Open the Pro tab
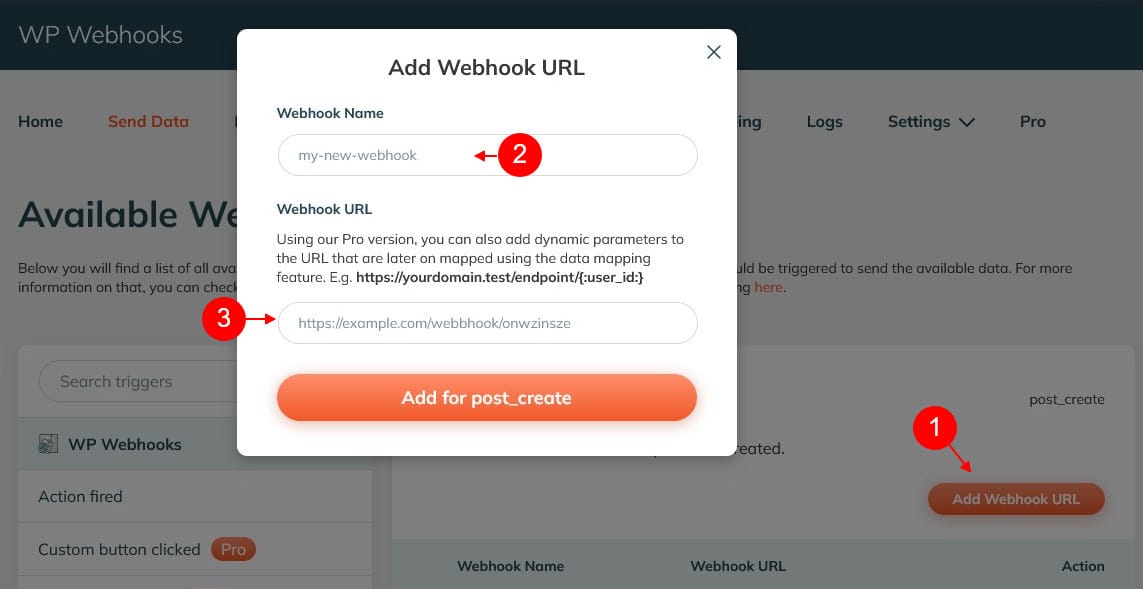1143x589 pixels. 1032,122
